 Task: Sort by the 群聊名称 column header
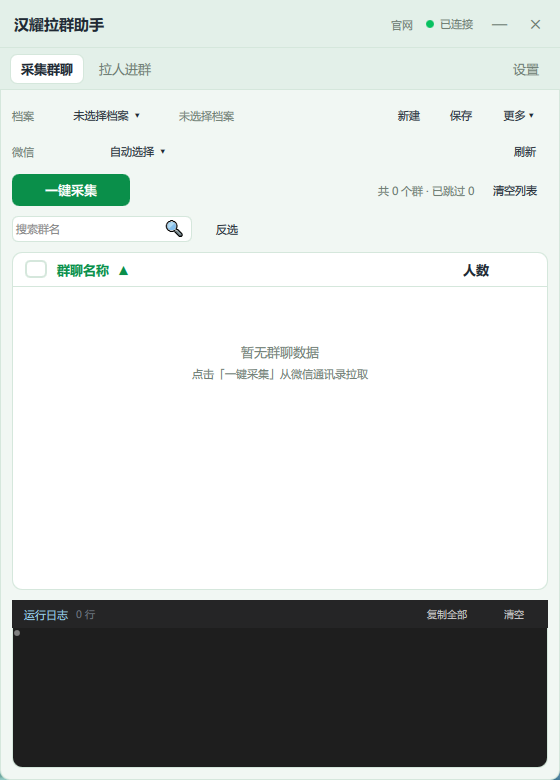coord(83,271)
